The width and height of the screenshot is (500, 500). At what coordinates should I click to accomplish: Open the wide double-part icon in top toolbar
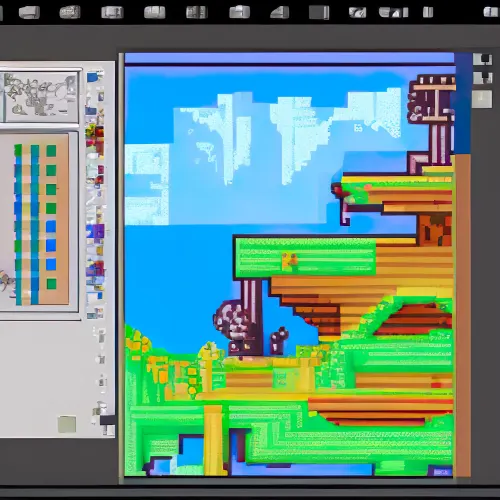point(394,13)
